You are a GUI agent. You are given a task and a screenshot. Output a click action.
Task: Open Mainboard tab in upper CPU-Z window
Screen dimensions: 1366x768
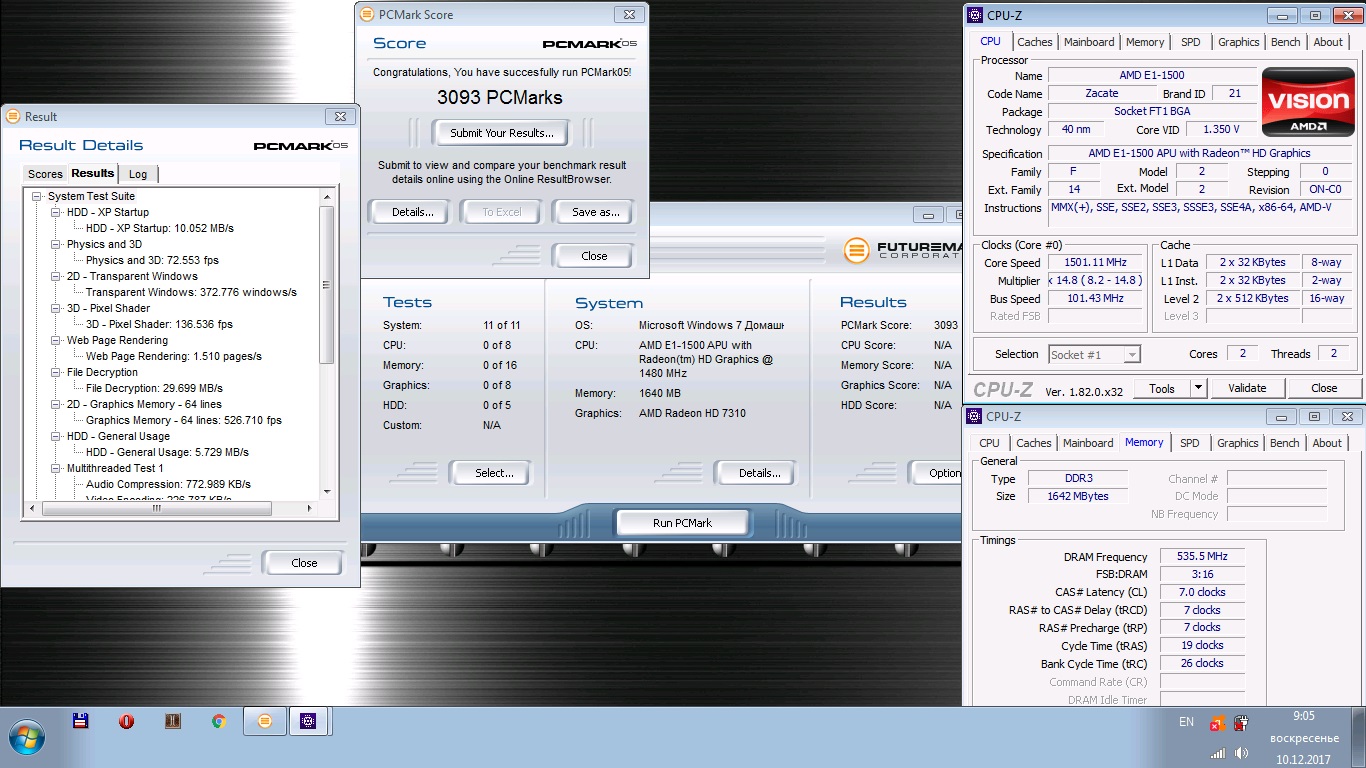1089,42
